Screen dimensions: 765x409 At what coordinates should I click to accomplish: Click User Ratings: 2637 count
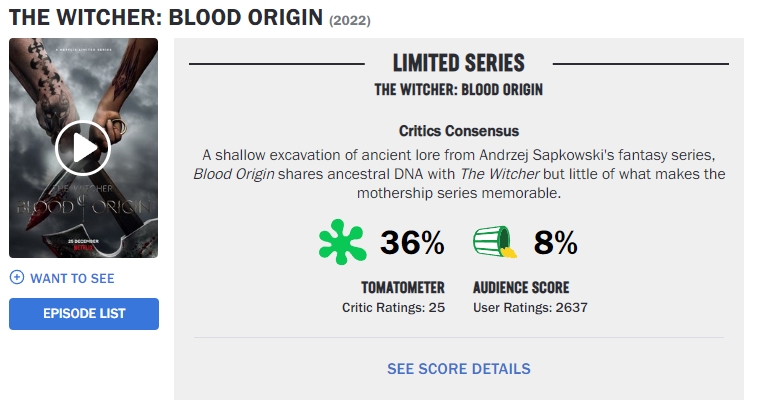(x=530, y=307)
